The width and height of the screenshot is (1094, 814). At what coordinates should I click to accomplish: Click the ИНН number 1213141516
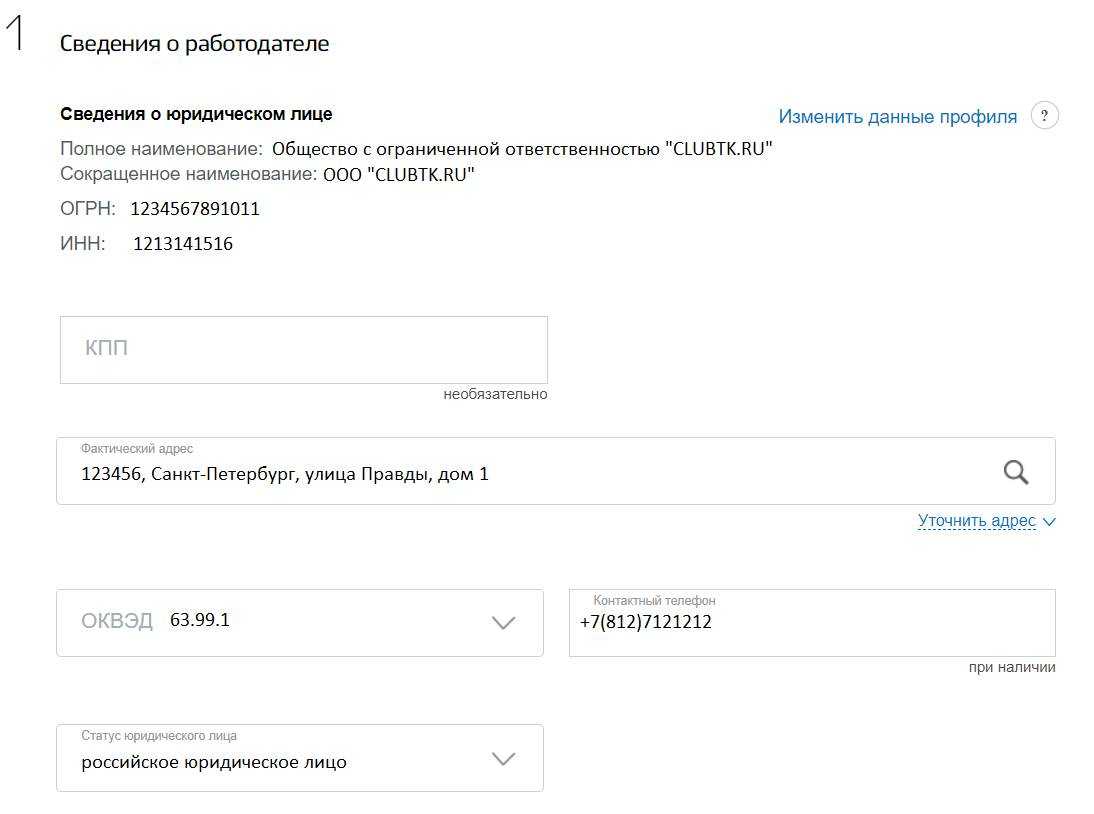183,244
